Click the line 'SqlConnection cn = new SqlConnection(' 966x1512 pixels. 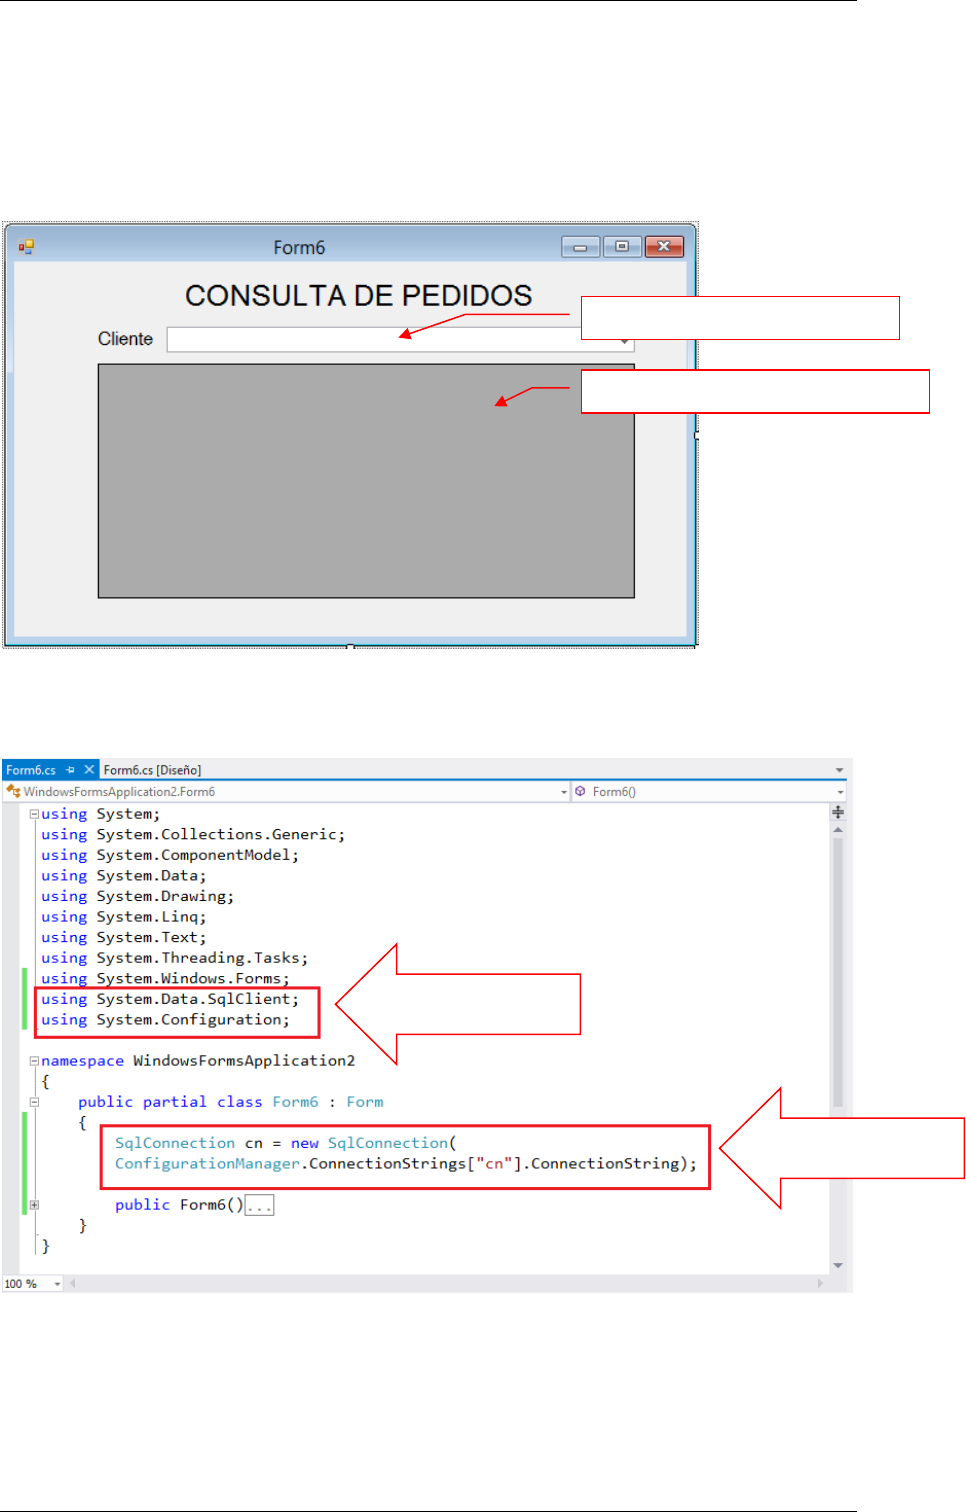click(286, 1143)
